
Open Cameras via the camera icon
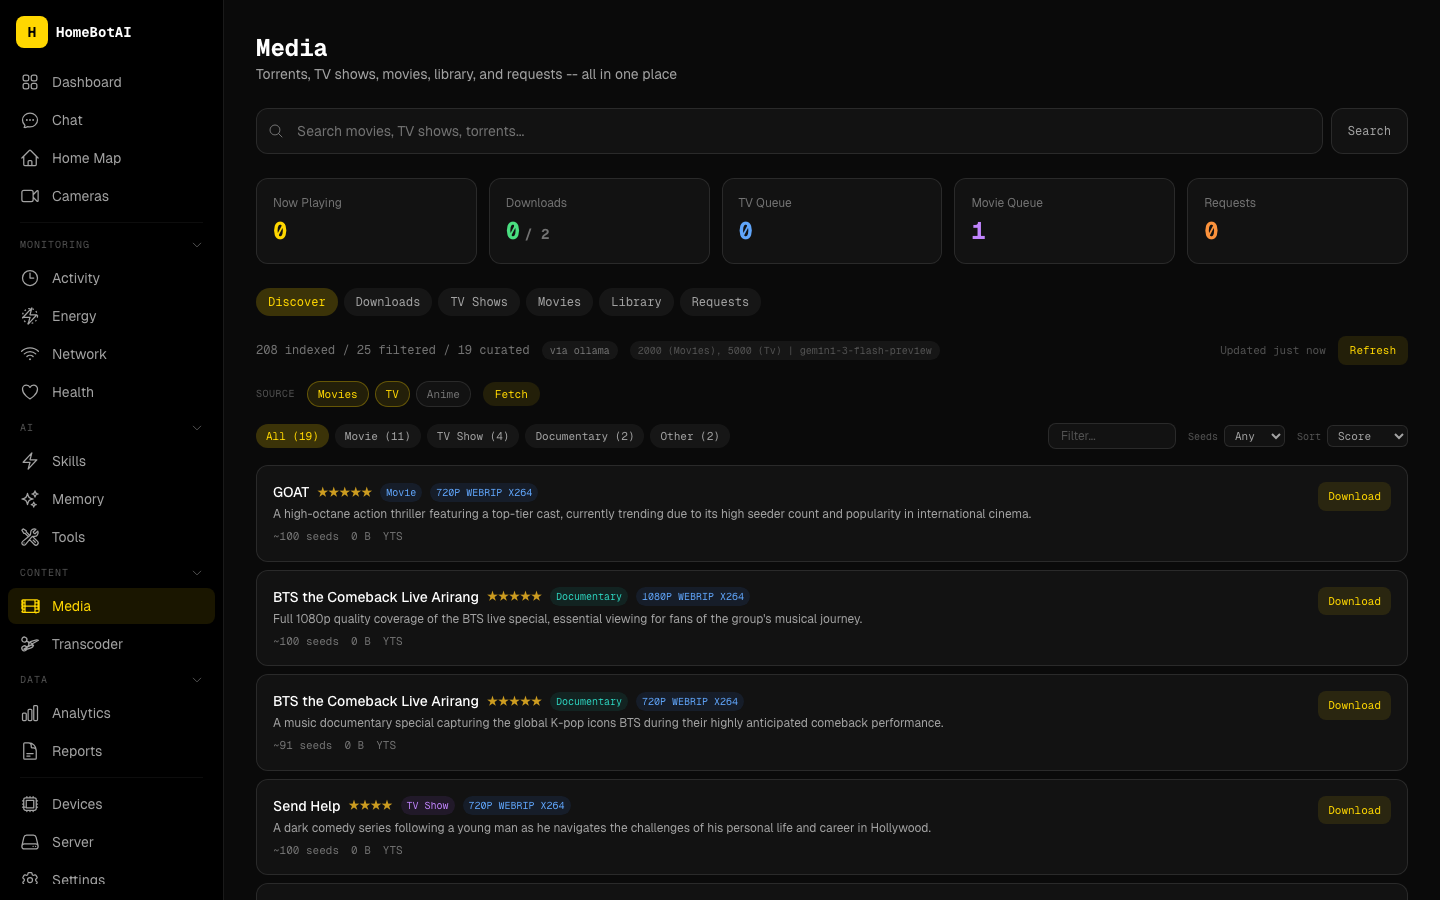[x=30, y=196]
